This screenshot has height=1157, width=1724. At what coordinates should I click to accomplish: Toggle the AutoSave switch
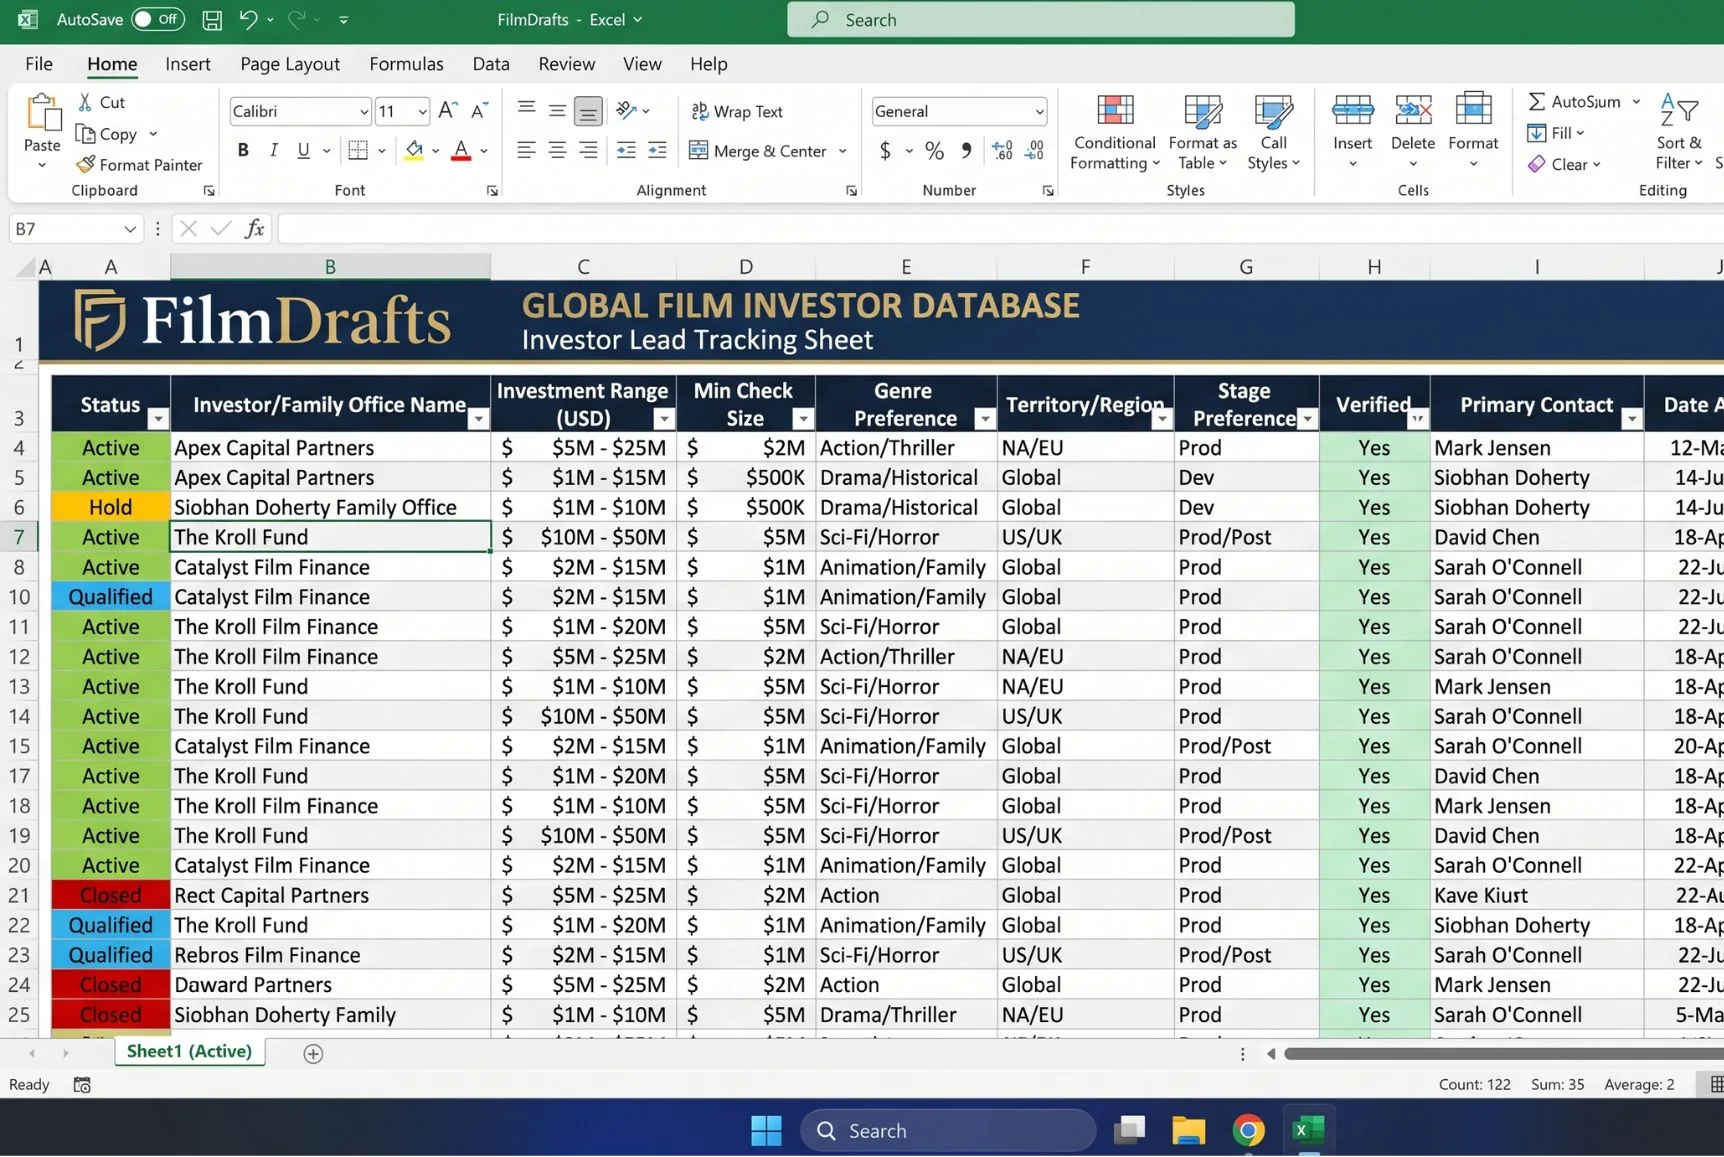[x=158, y=19]
